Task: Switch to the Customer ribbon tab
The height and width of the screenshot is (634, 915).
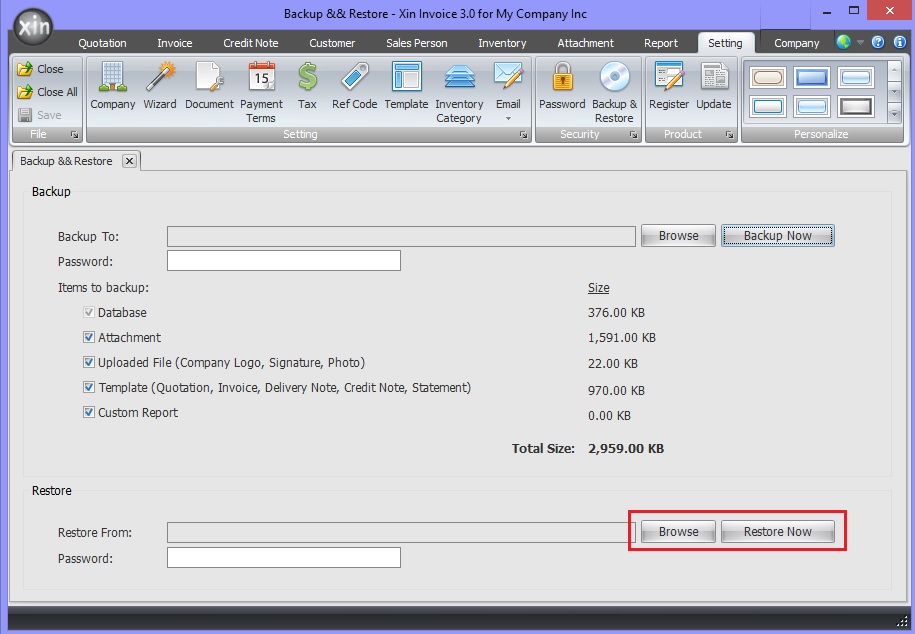Action: click(332, 43)
